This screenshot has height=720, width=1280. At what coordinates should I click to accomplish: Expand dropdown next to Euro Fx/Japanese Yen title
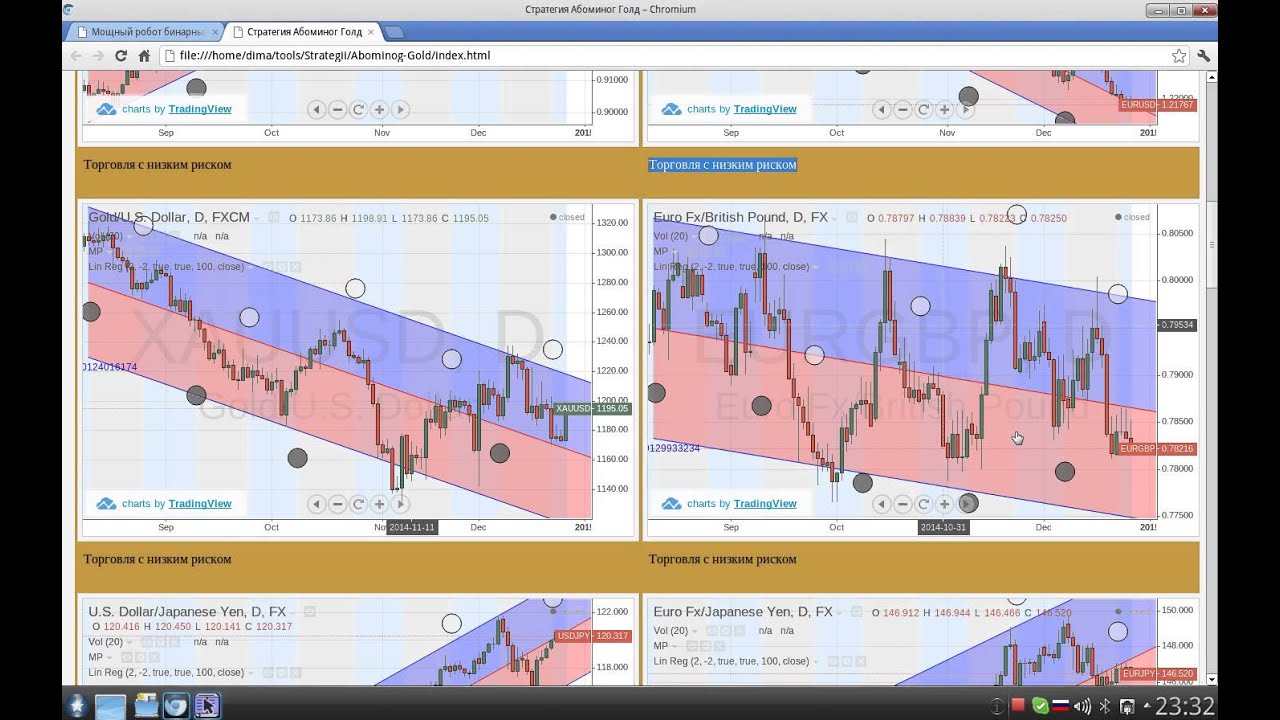pyautogui.click(x=839, y=613)
